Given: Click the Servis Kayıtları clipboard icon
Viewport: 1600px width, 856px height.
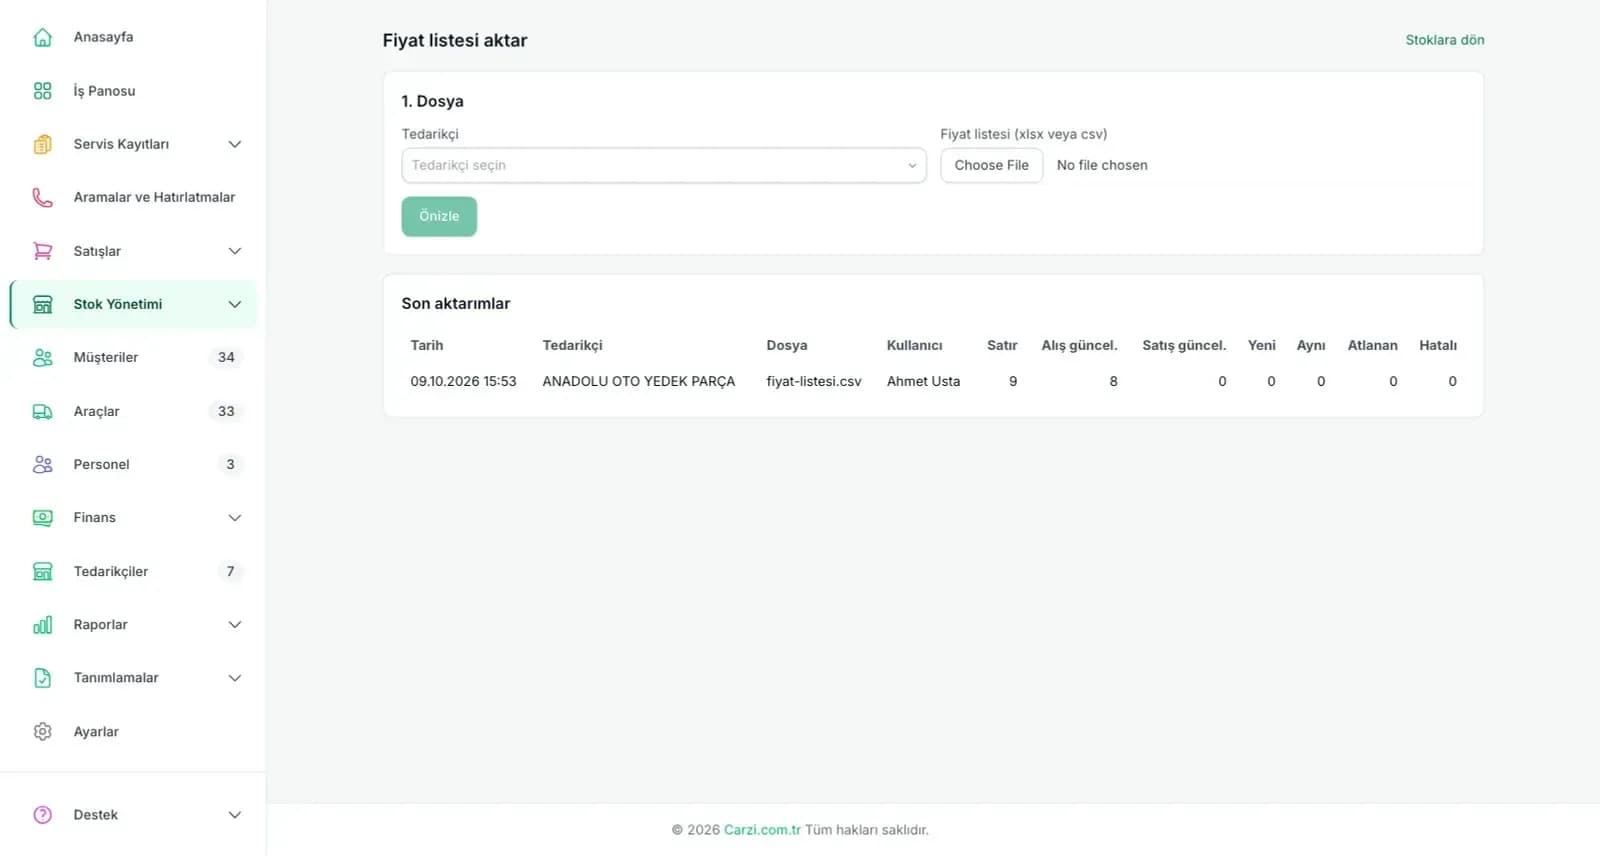Looking at the screenshot, I should pos(42,144).
